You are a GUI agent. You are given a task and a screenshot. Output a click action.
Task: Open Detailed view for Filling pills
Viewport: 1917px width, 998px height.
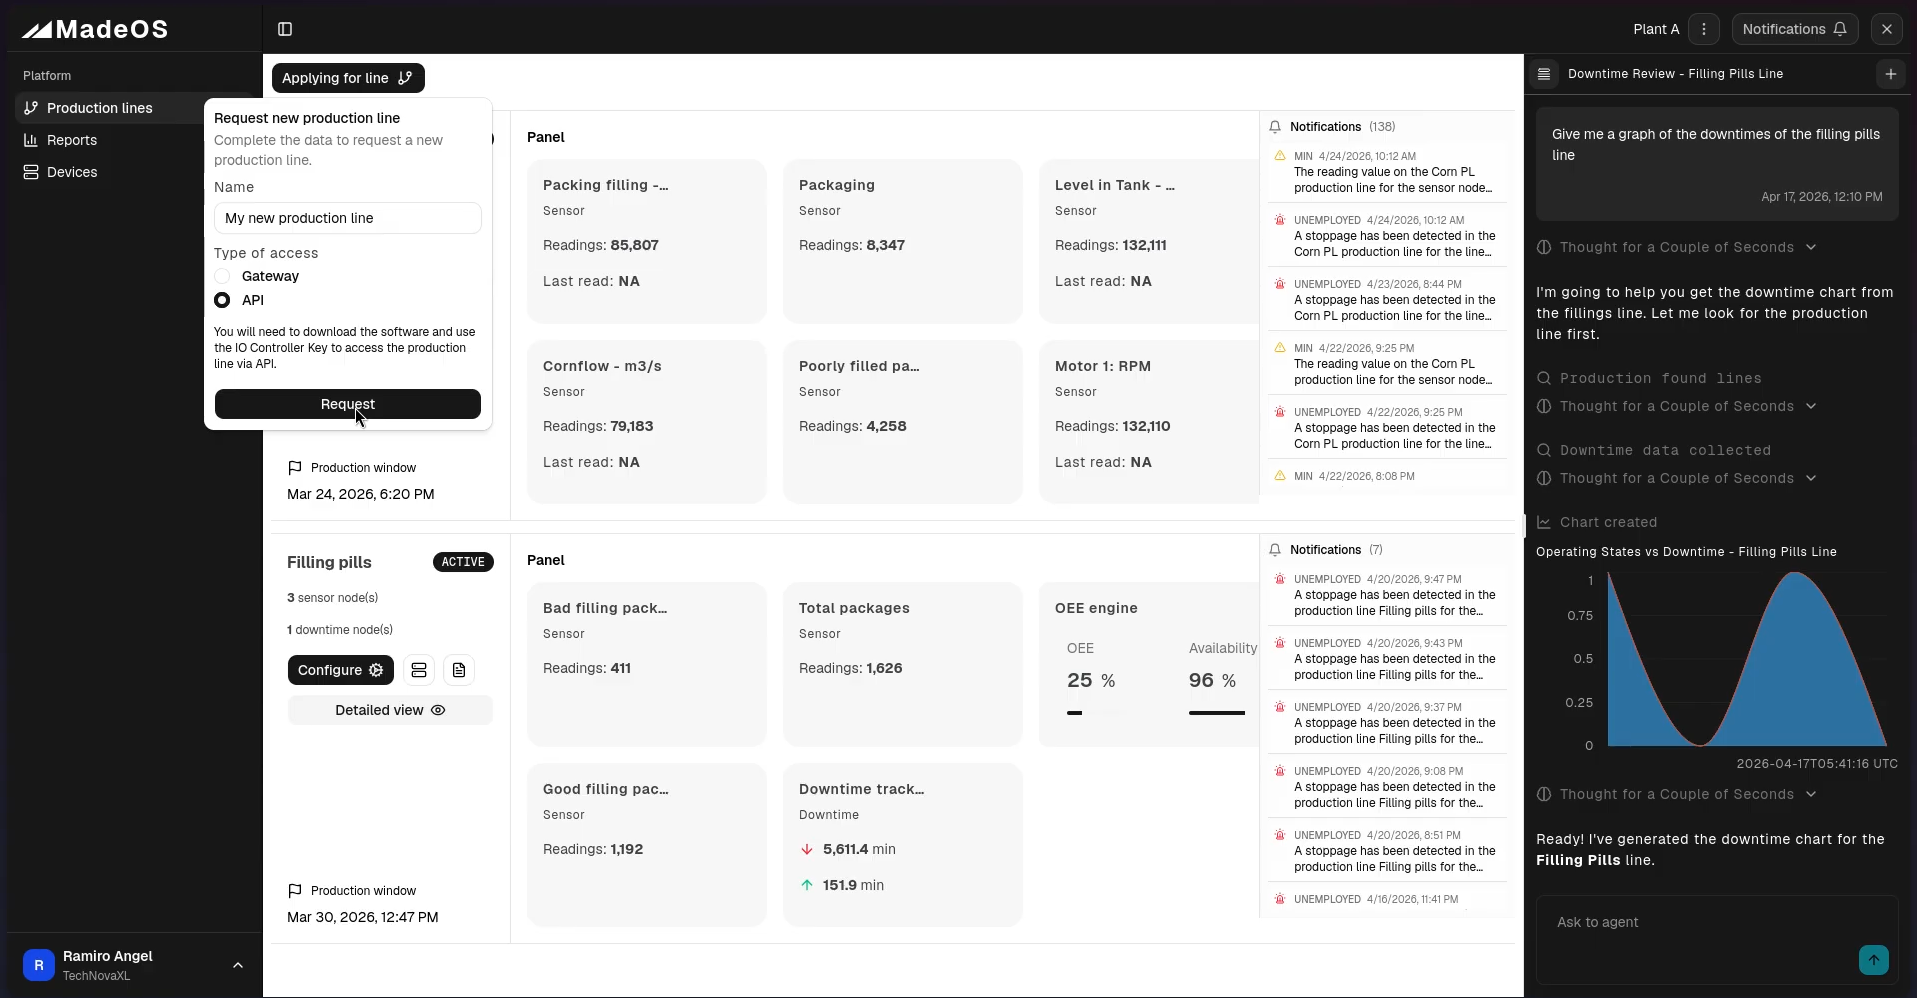(x=390, y=710)
